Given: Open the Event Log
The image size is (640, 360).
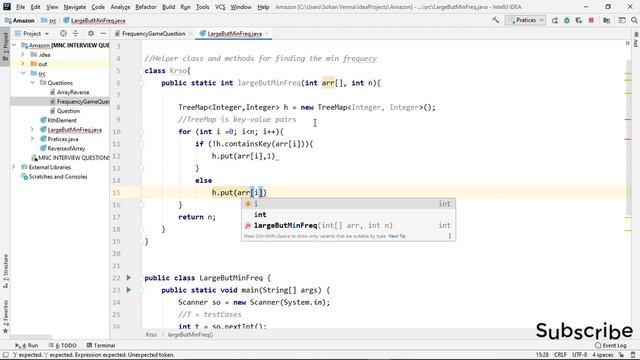Looking at the screenshot, I should [x=611, y=345].
